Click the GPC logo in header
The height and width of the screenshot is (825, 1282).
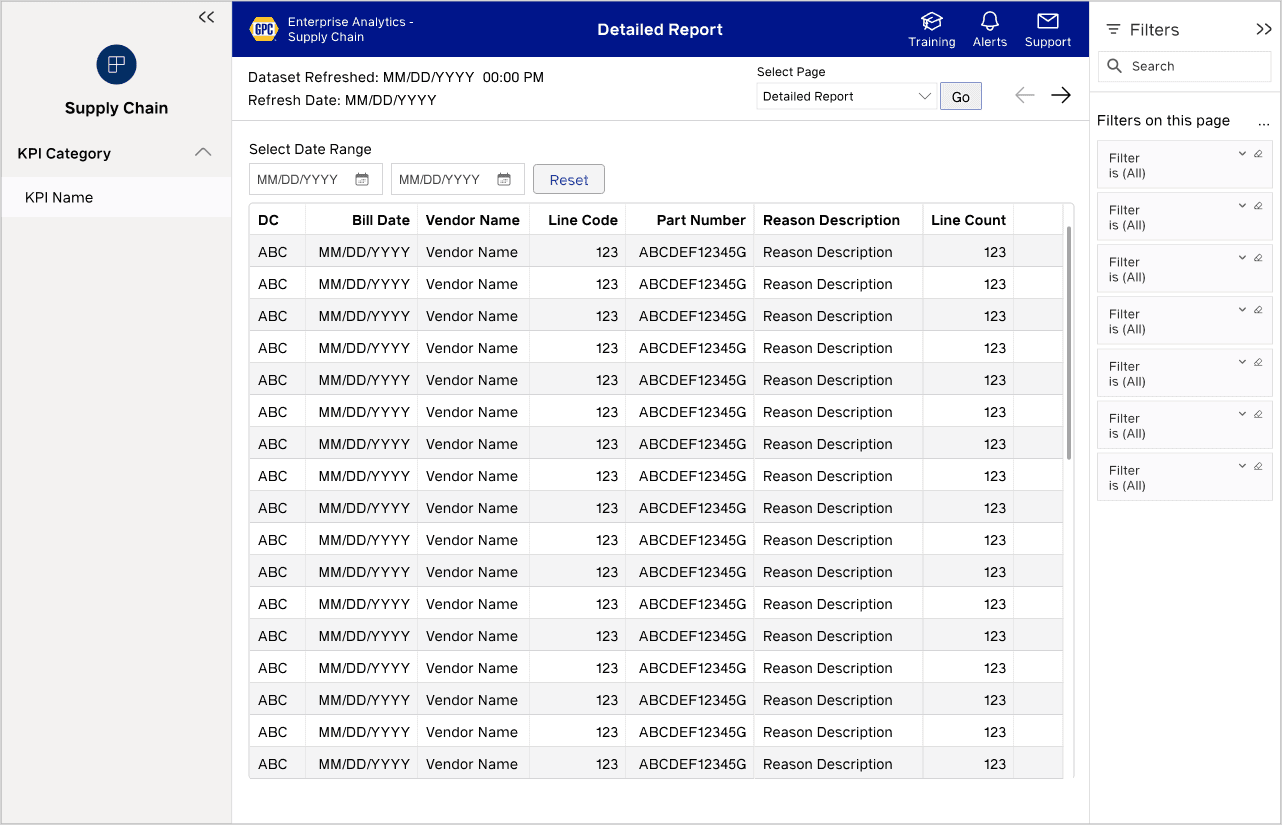[264, 29]
